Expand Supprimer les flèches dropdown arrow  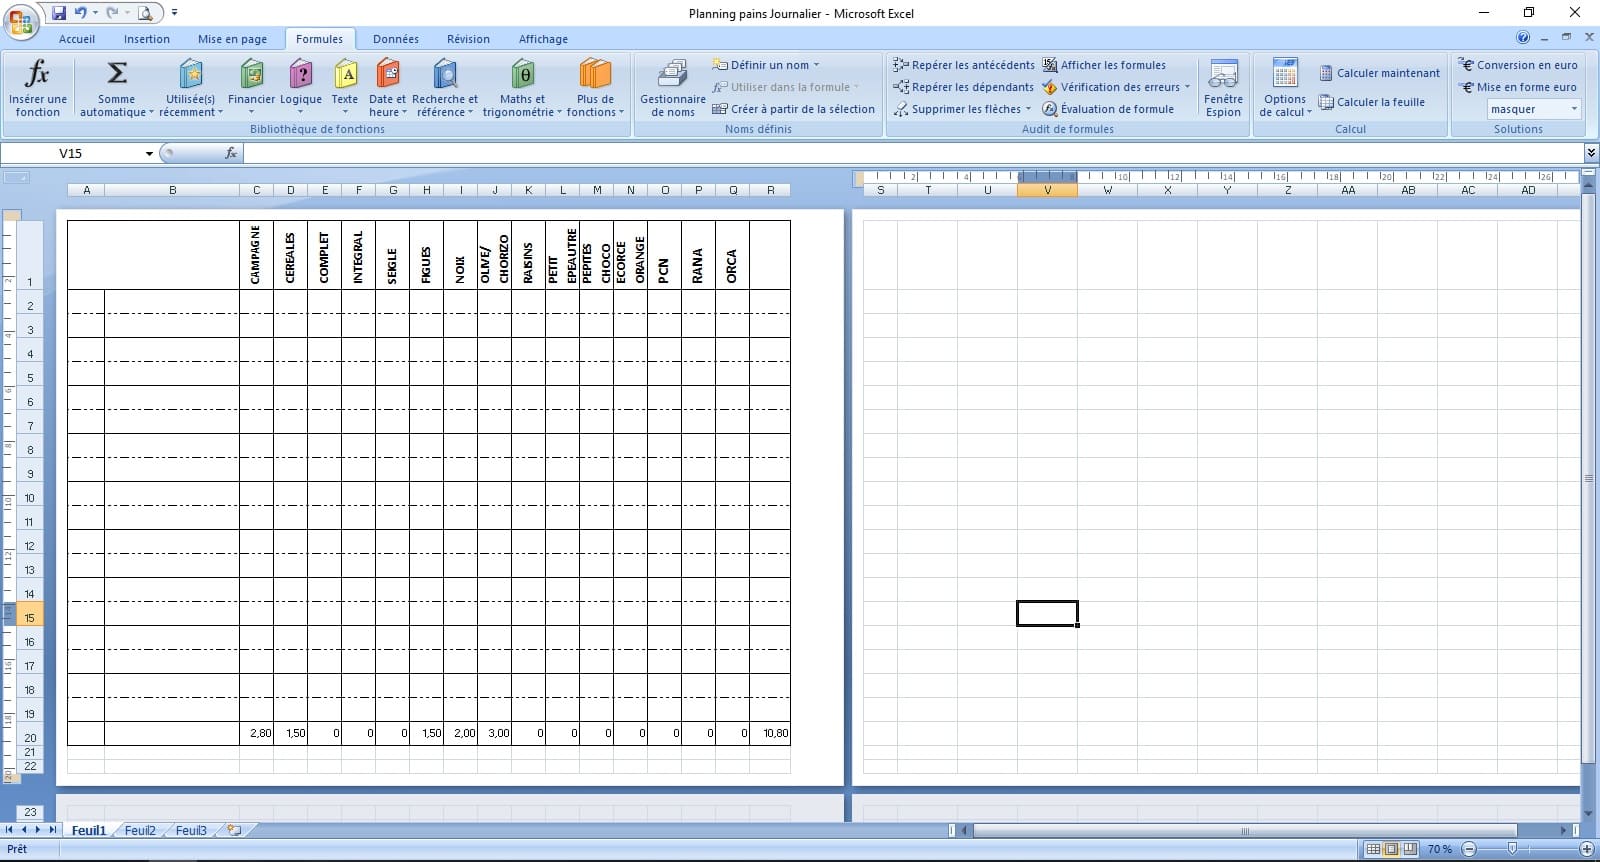tap(1028, 109)
